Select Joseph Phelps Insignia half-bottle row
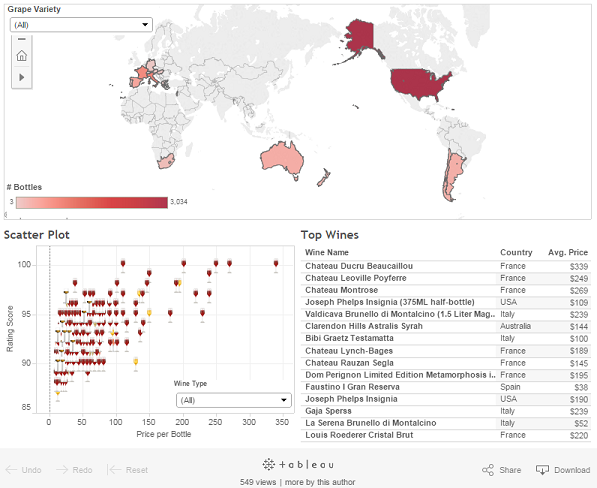This screenshot has height=488, width=597. [x=446, y=302]
